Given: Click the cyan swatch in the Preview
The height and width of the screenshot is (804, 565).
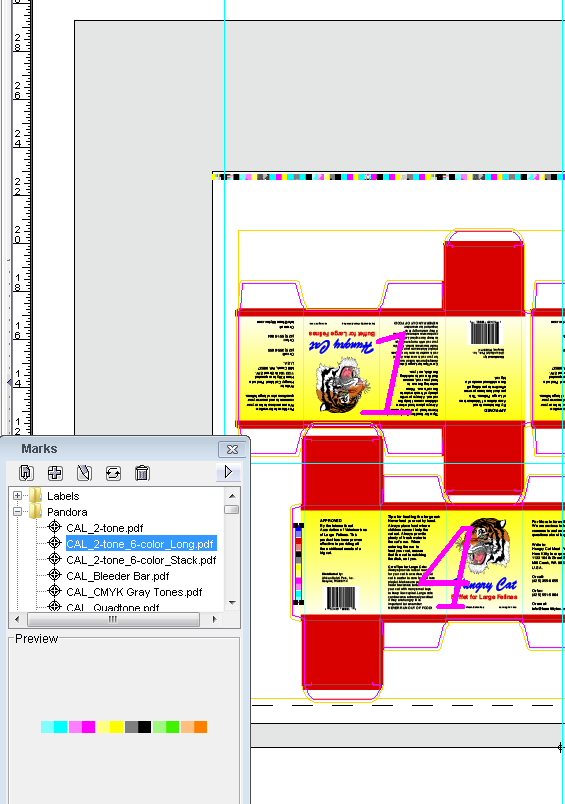Looking at the screenshot, I should 60,727.
